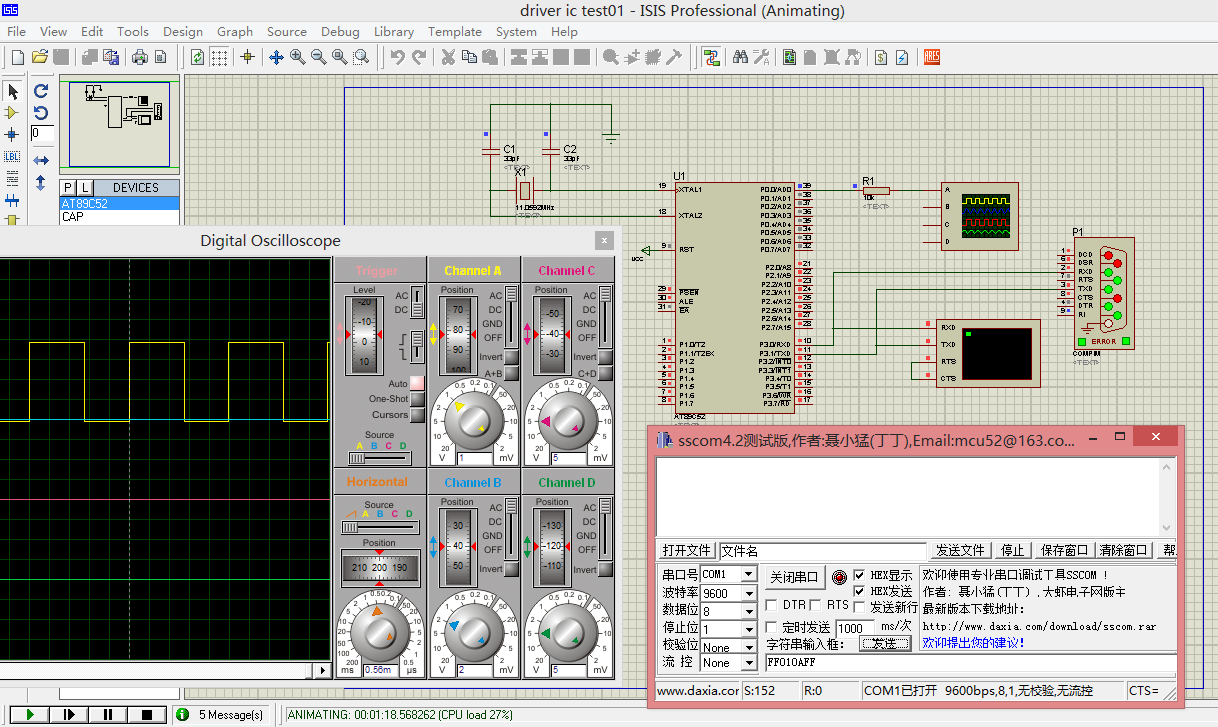
Task: Toggle oscilloscope trigger Auto button
Action: pos(418,383)
